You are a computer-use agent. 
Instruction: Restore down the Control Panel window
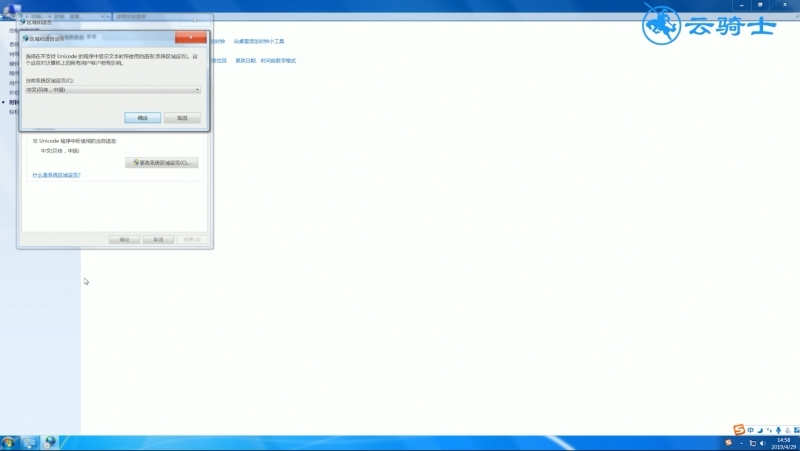(x=760, y=5)
